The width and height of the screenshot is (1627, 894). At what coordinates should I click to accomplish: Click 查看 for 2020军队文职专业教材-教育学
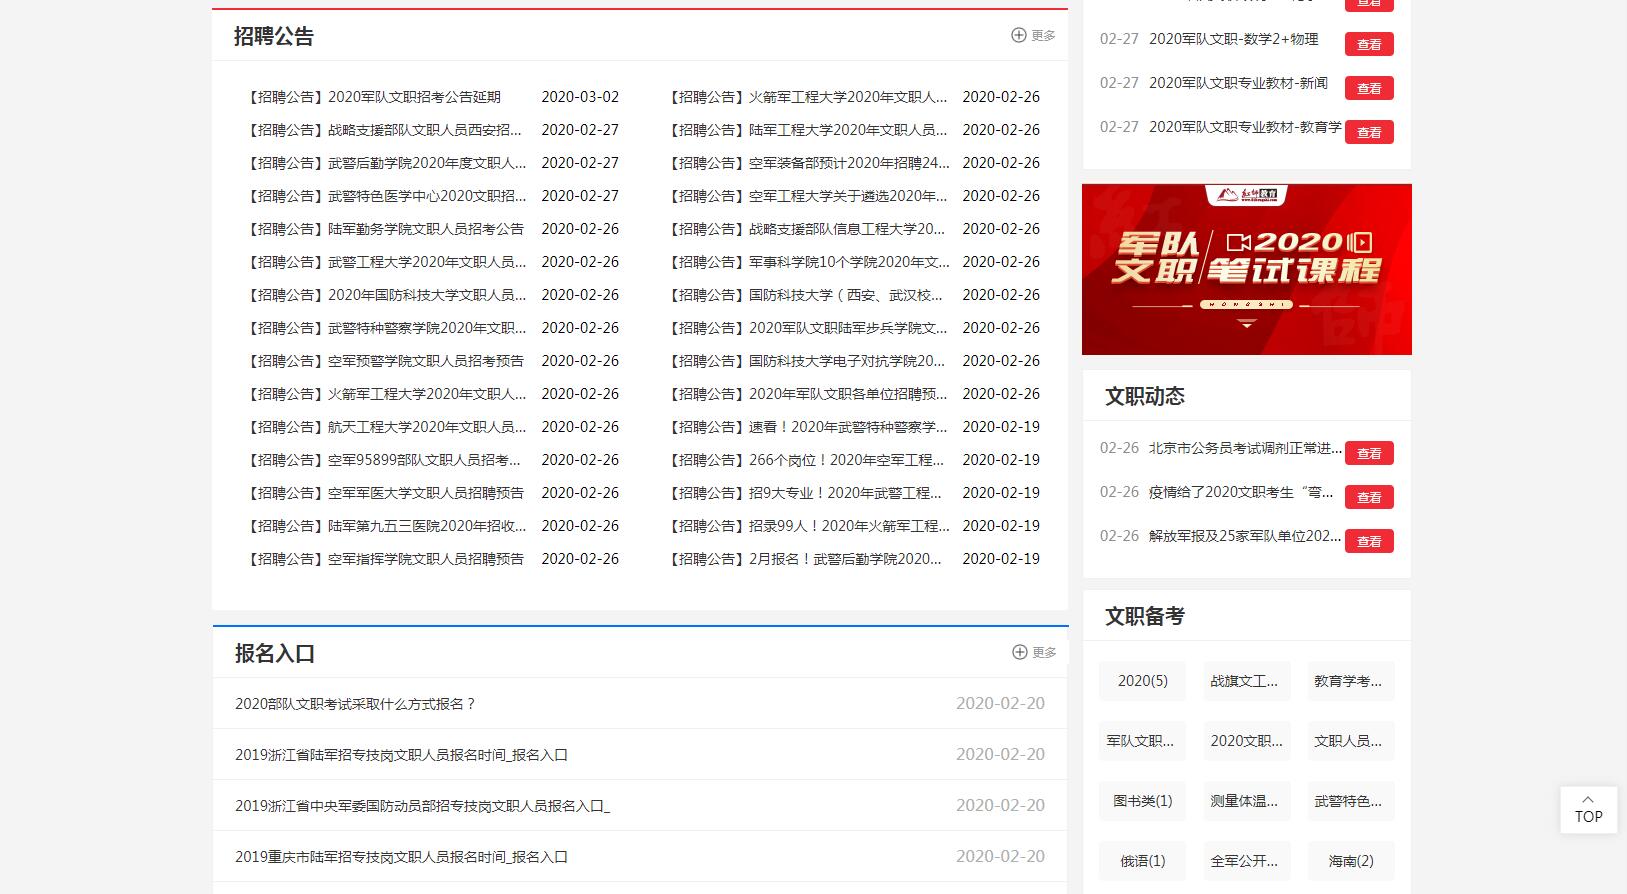[1369, 132]
